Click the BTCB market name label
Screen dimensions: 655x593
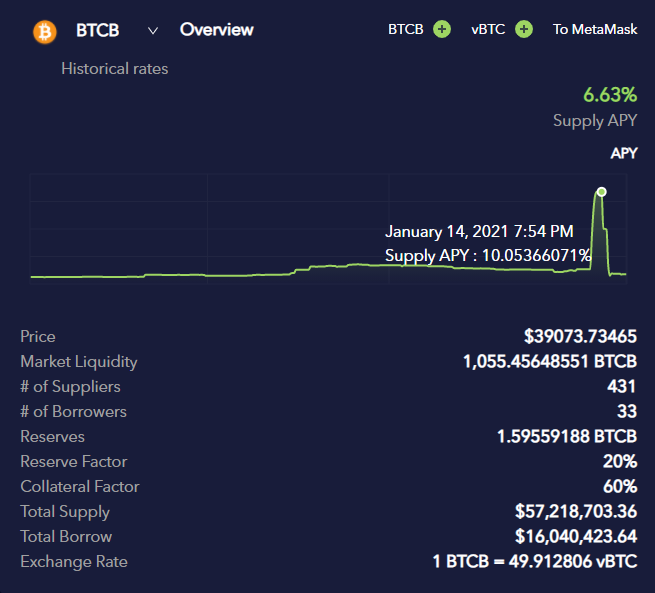point(98,30)
